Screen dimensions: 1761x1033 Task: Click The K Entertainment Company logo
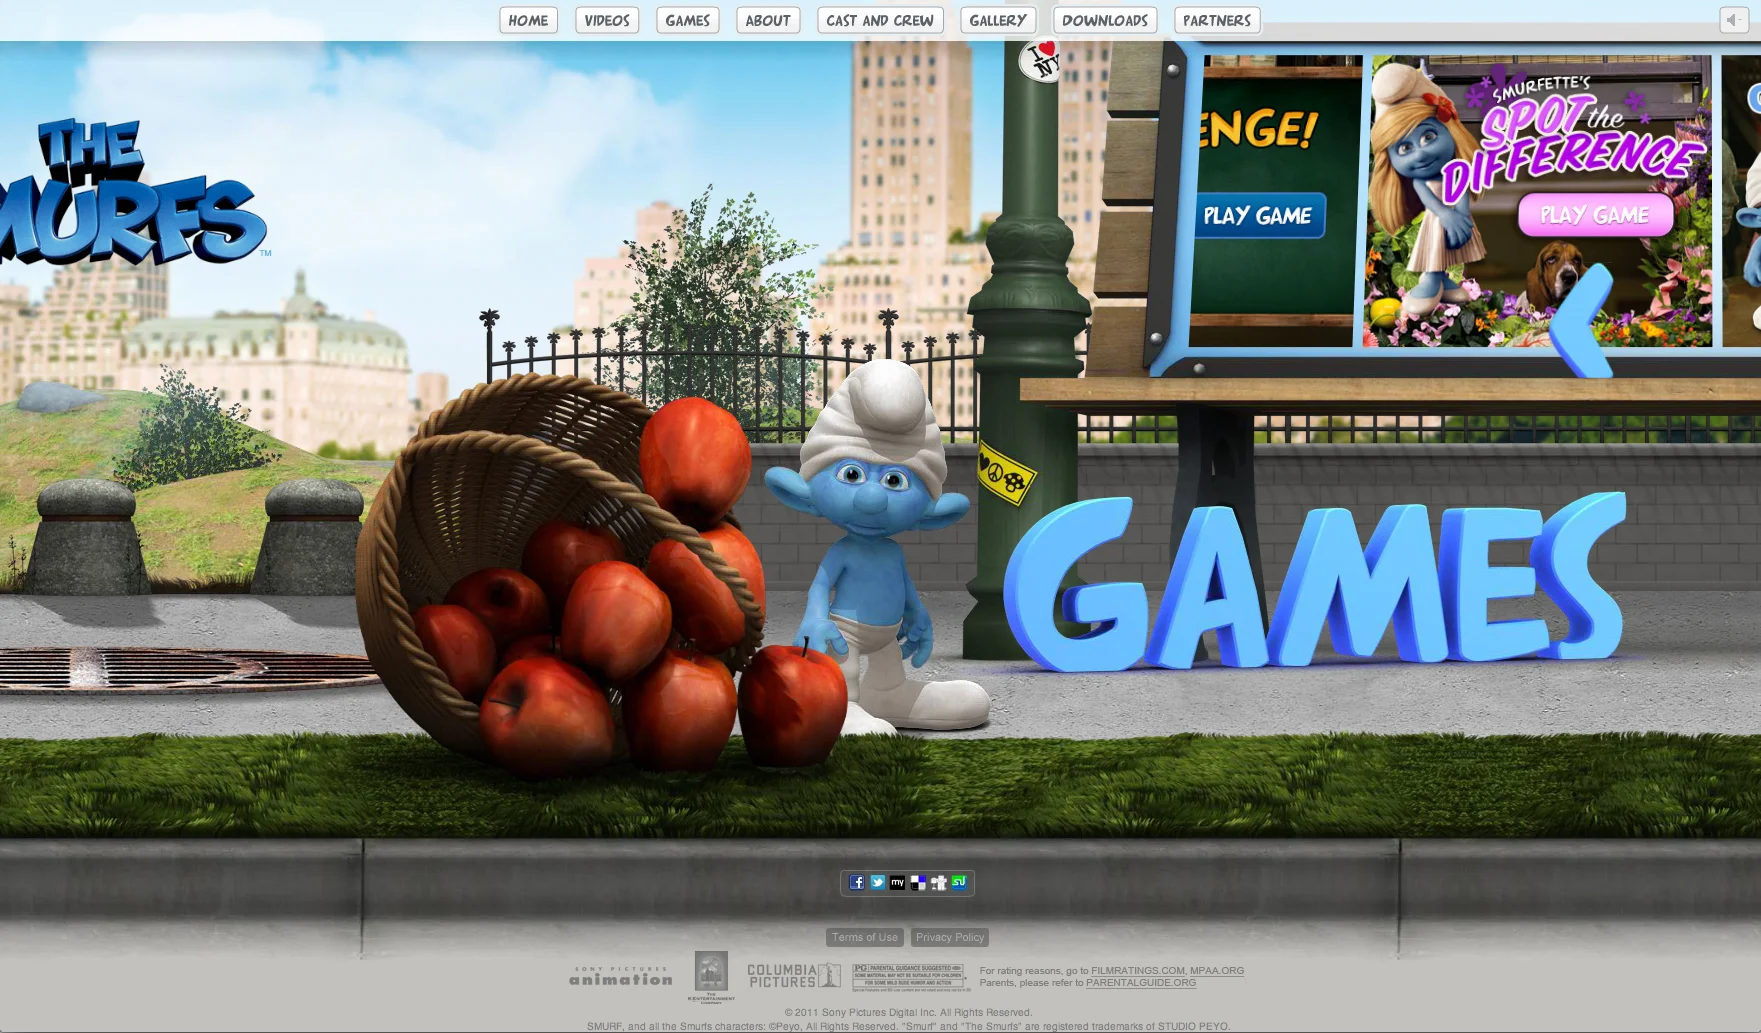tap(711, 976)
